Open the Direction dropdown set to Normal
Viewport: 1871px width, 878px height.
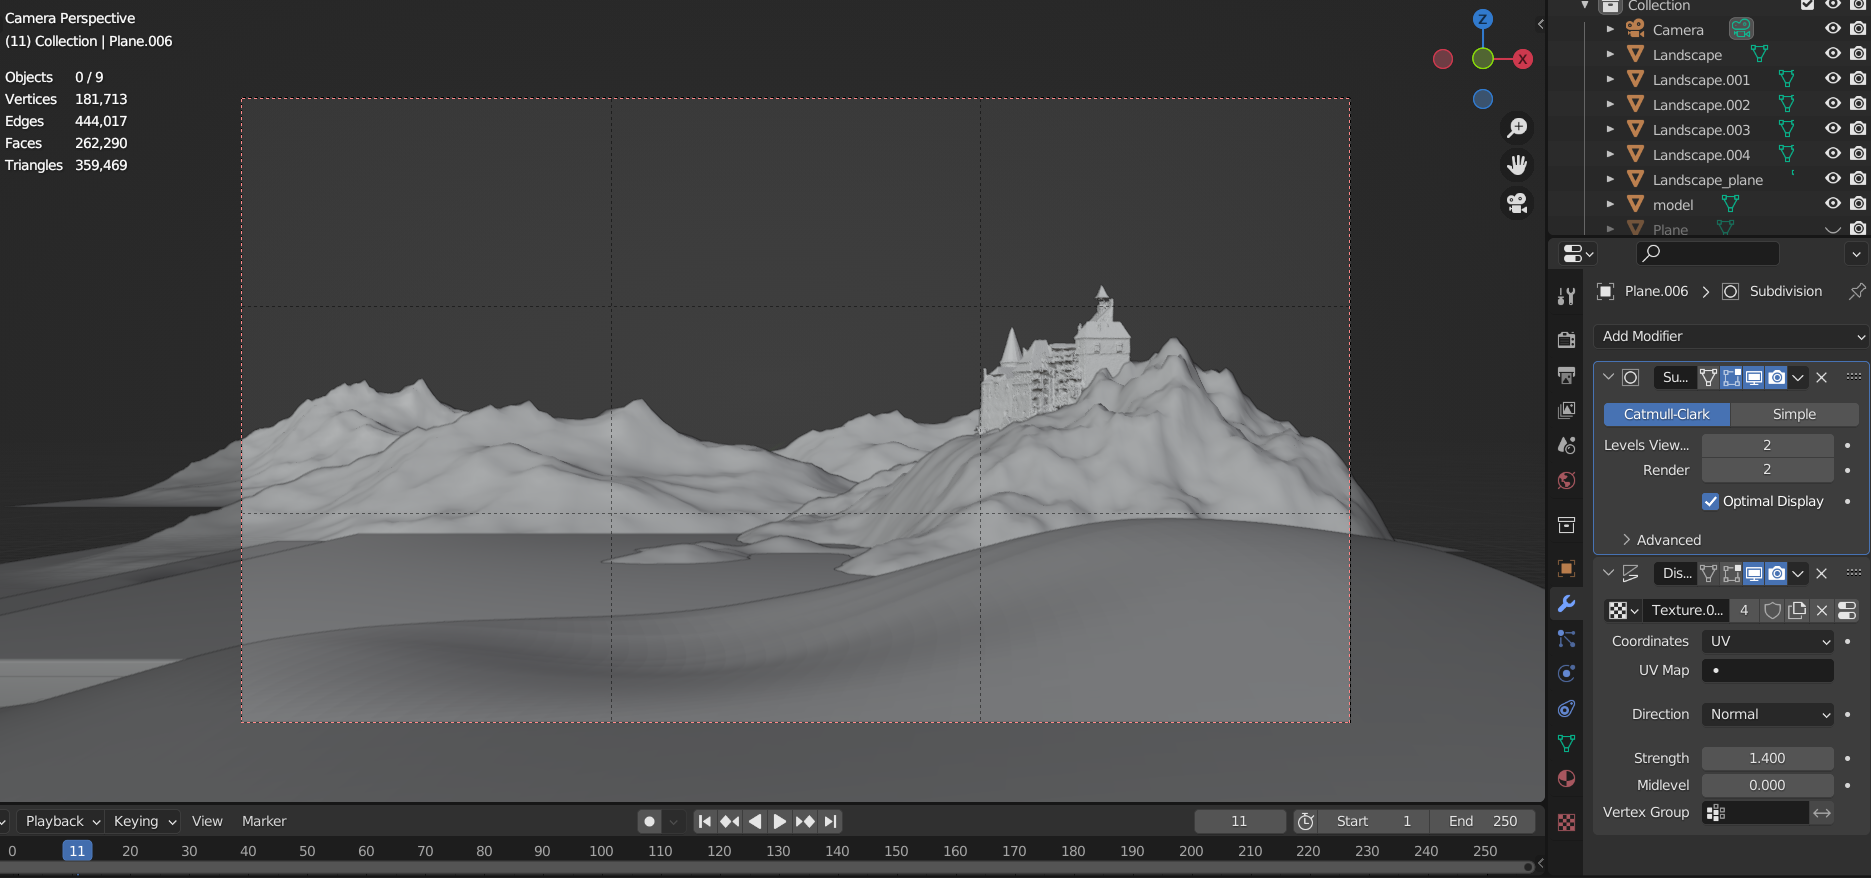1768,714
